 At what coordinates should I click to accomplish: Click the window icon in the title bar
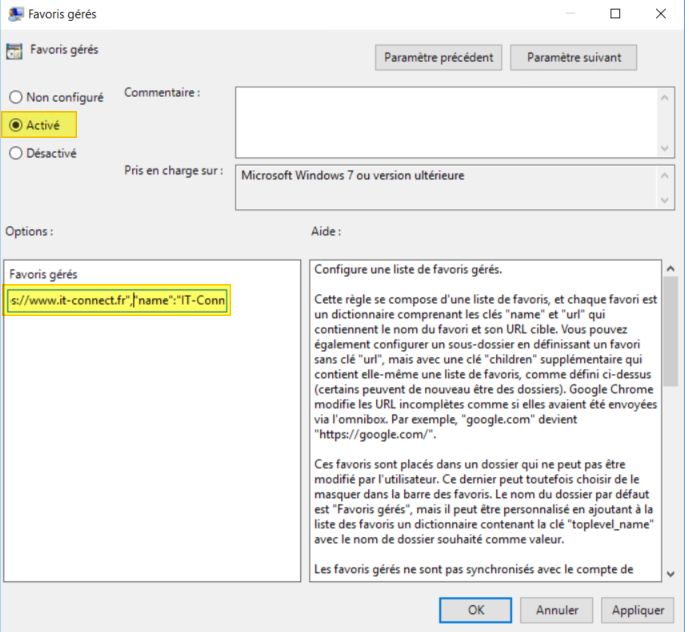pyautogui.click(x=14, y=14)
